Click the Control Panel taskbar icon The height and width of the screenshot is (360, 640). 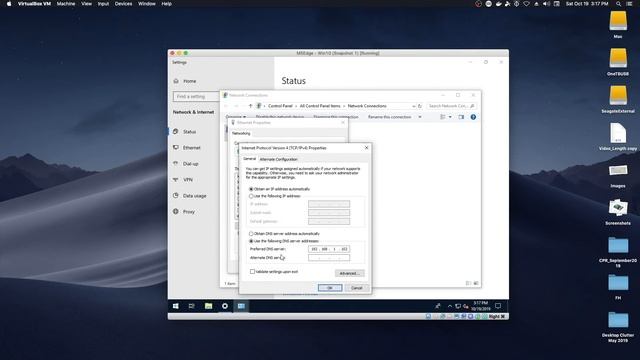[241, 306]
